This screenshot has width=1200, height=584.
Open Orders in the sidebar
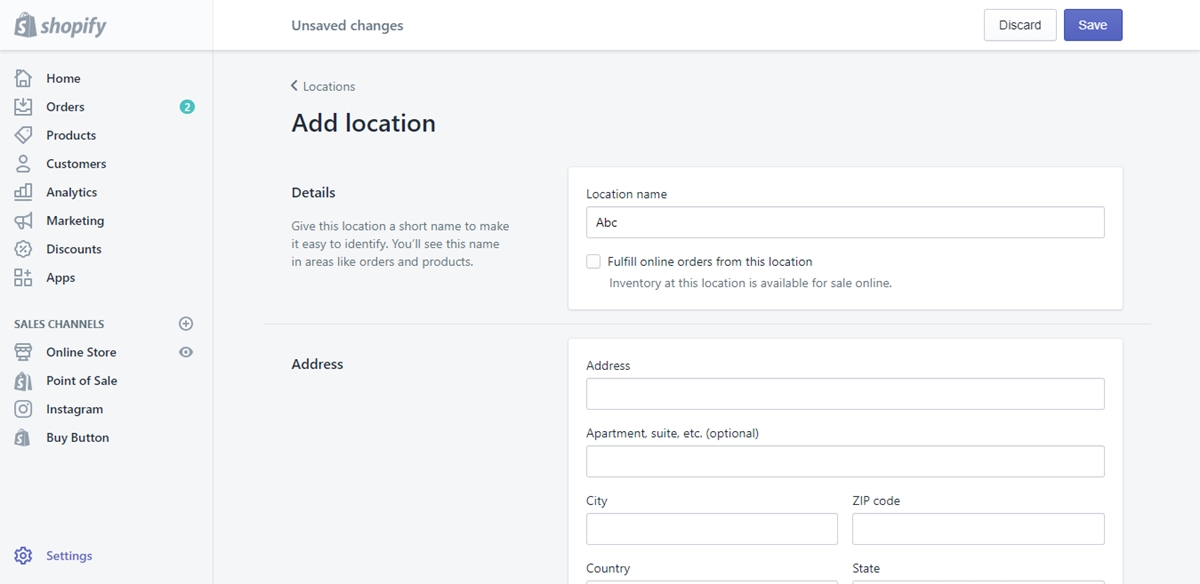(65, 107)
